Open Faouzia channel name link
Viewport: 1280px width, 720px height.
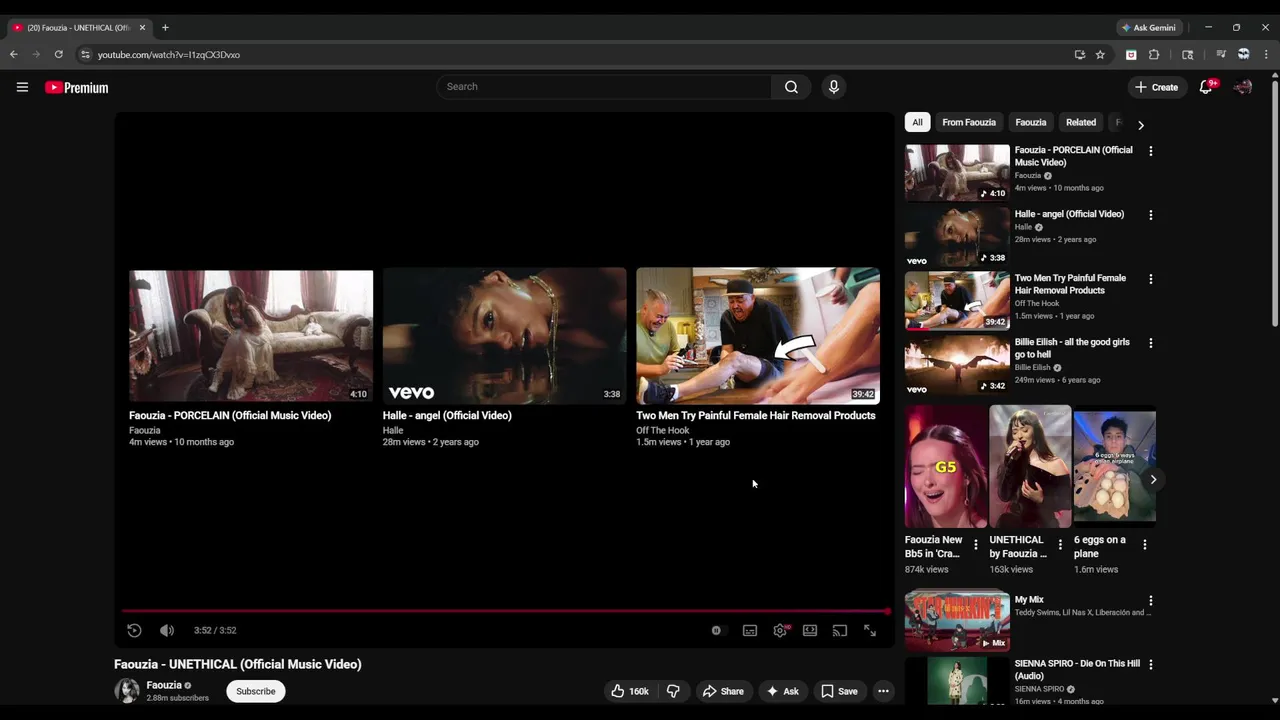(164, 685)
